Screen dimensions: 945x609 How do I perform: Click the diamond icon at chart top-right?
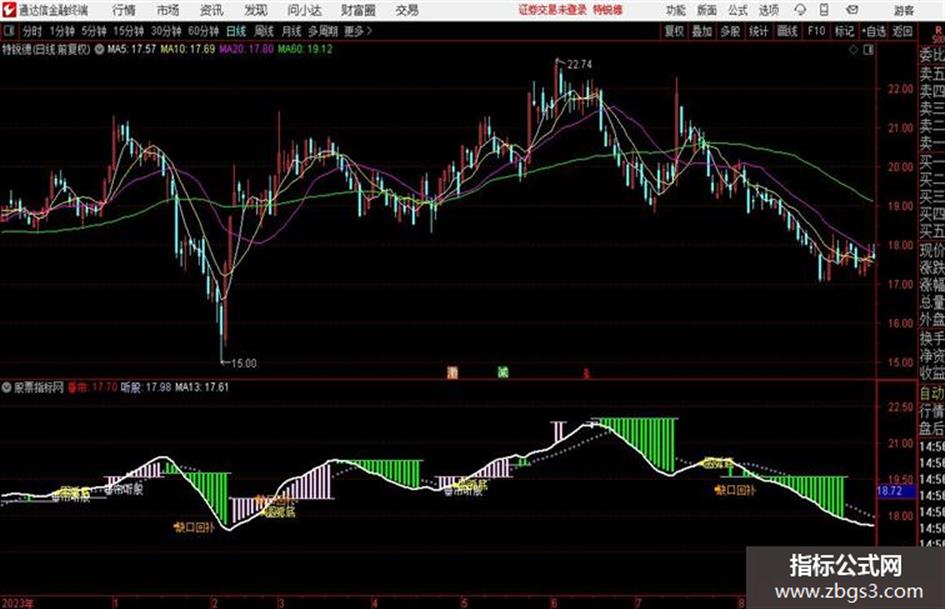tap(853, 50)
